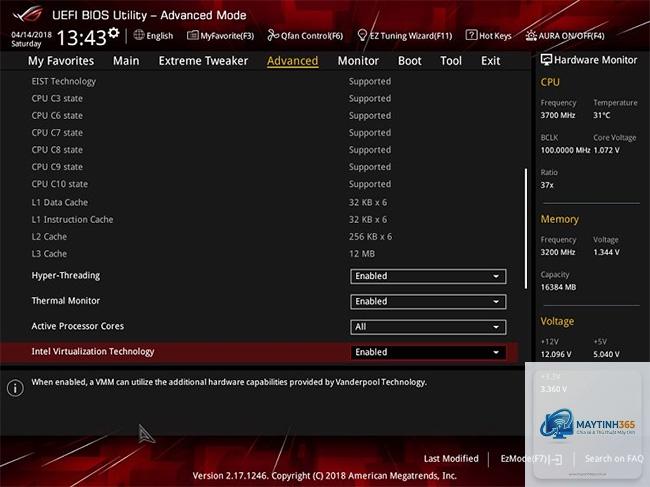Click the 256 KB x 6 value
Viewport: 650px width, 487px height.
(370, 237)
